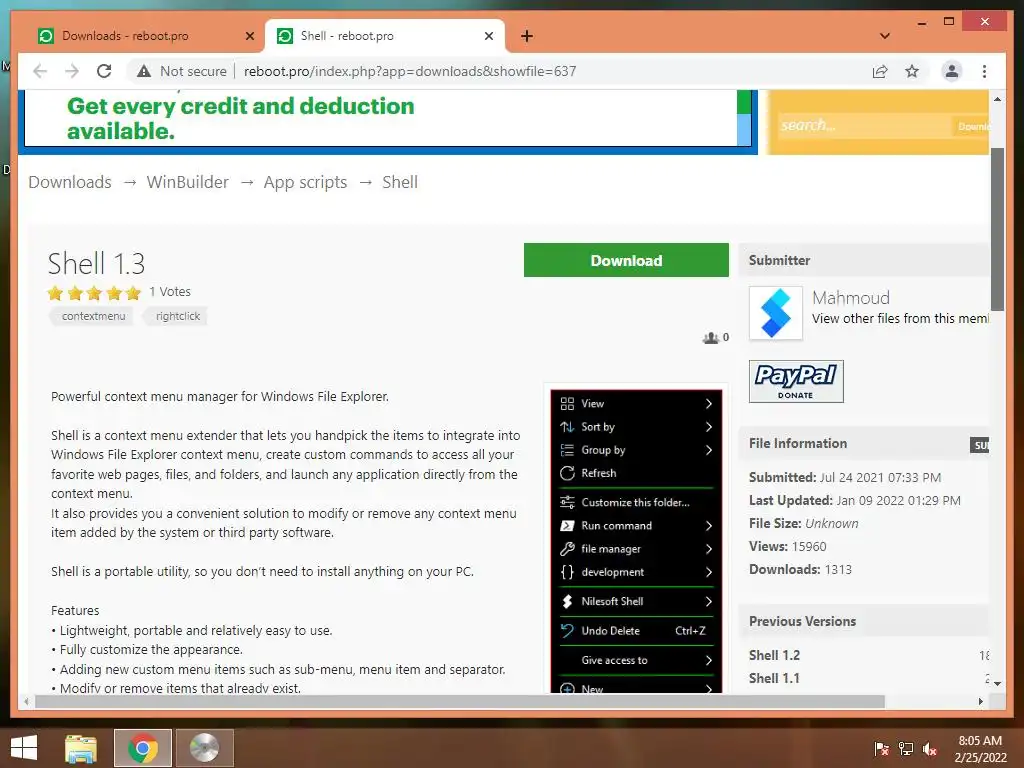Expand the View submenu arrow
Image resolution: width=1024 pixels, height=768 pixels.
(x=709, y=404)
